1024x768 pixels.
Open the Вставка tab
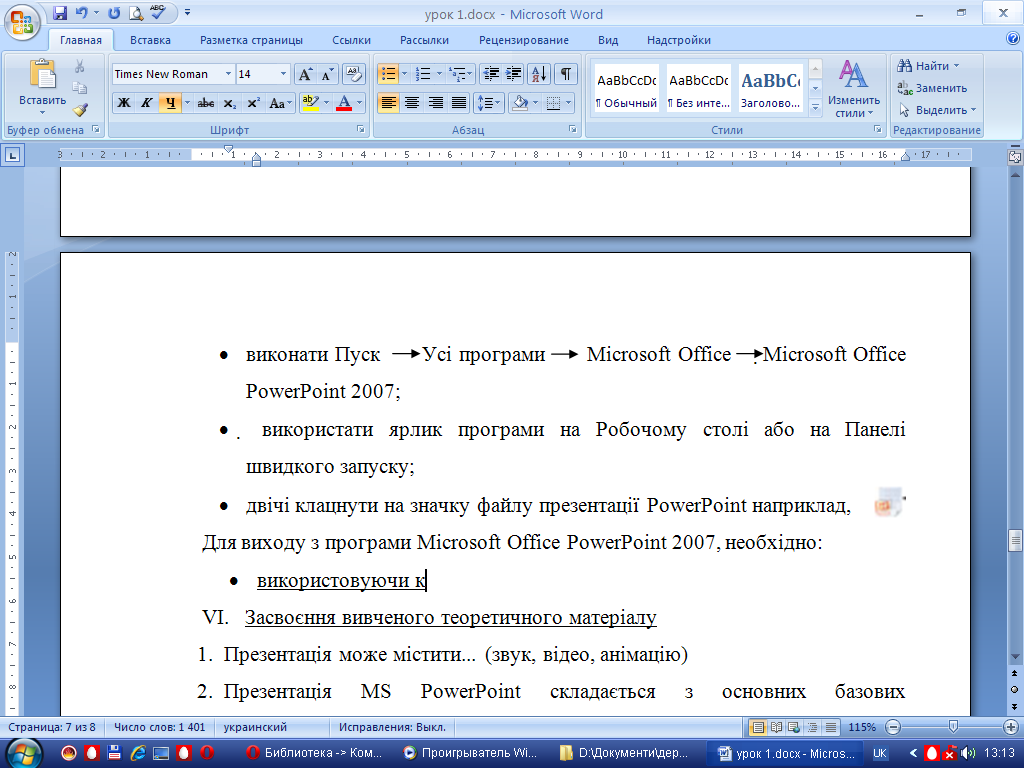pos(150,40)
